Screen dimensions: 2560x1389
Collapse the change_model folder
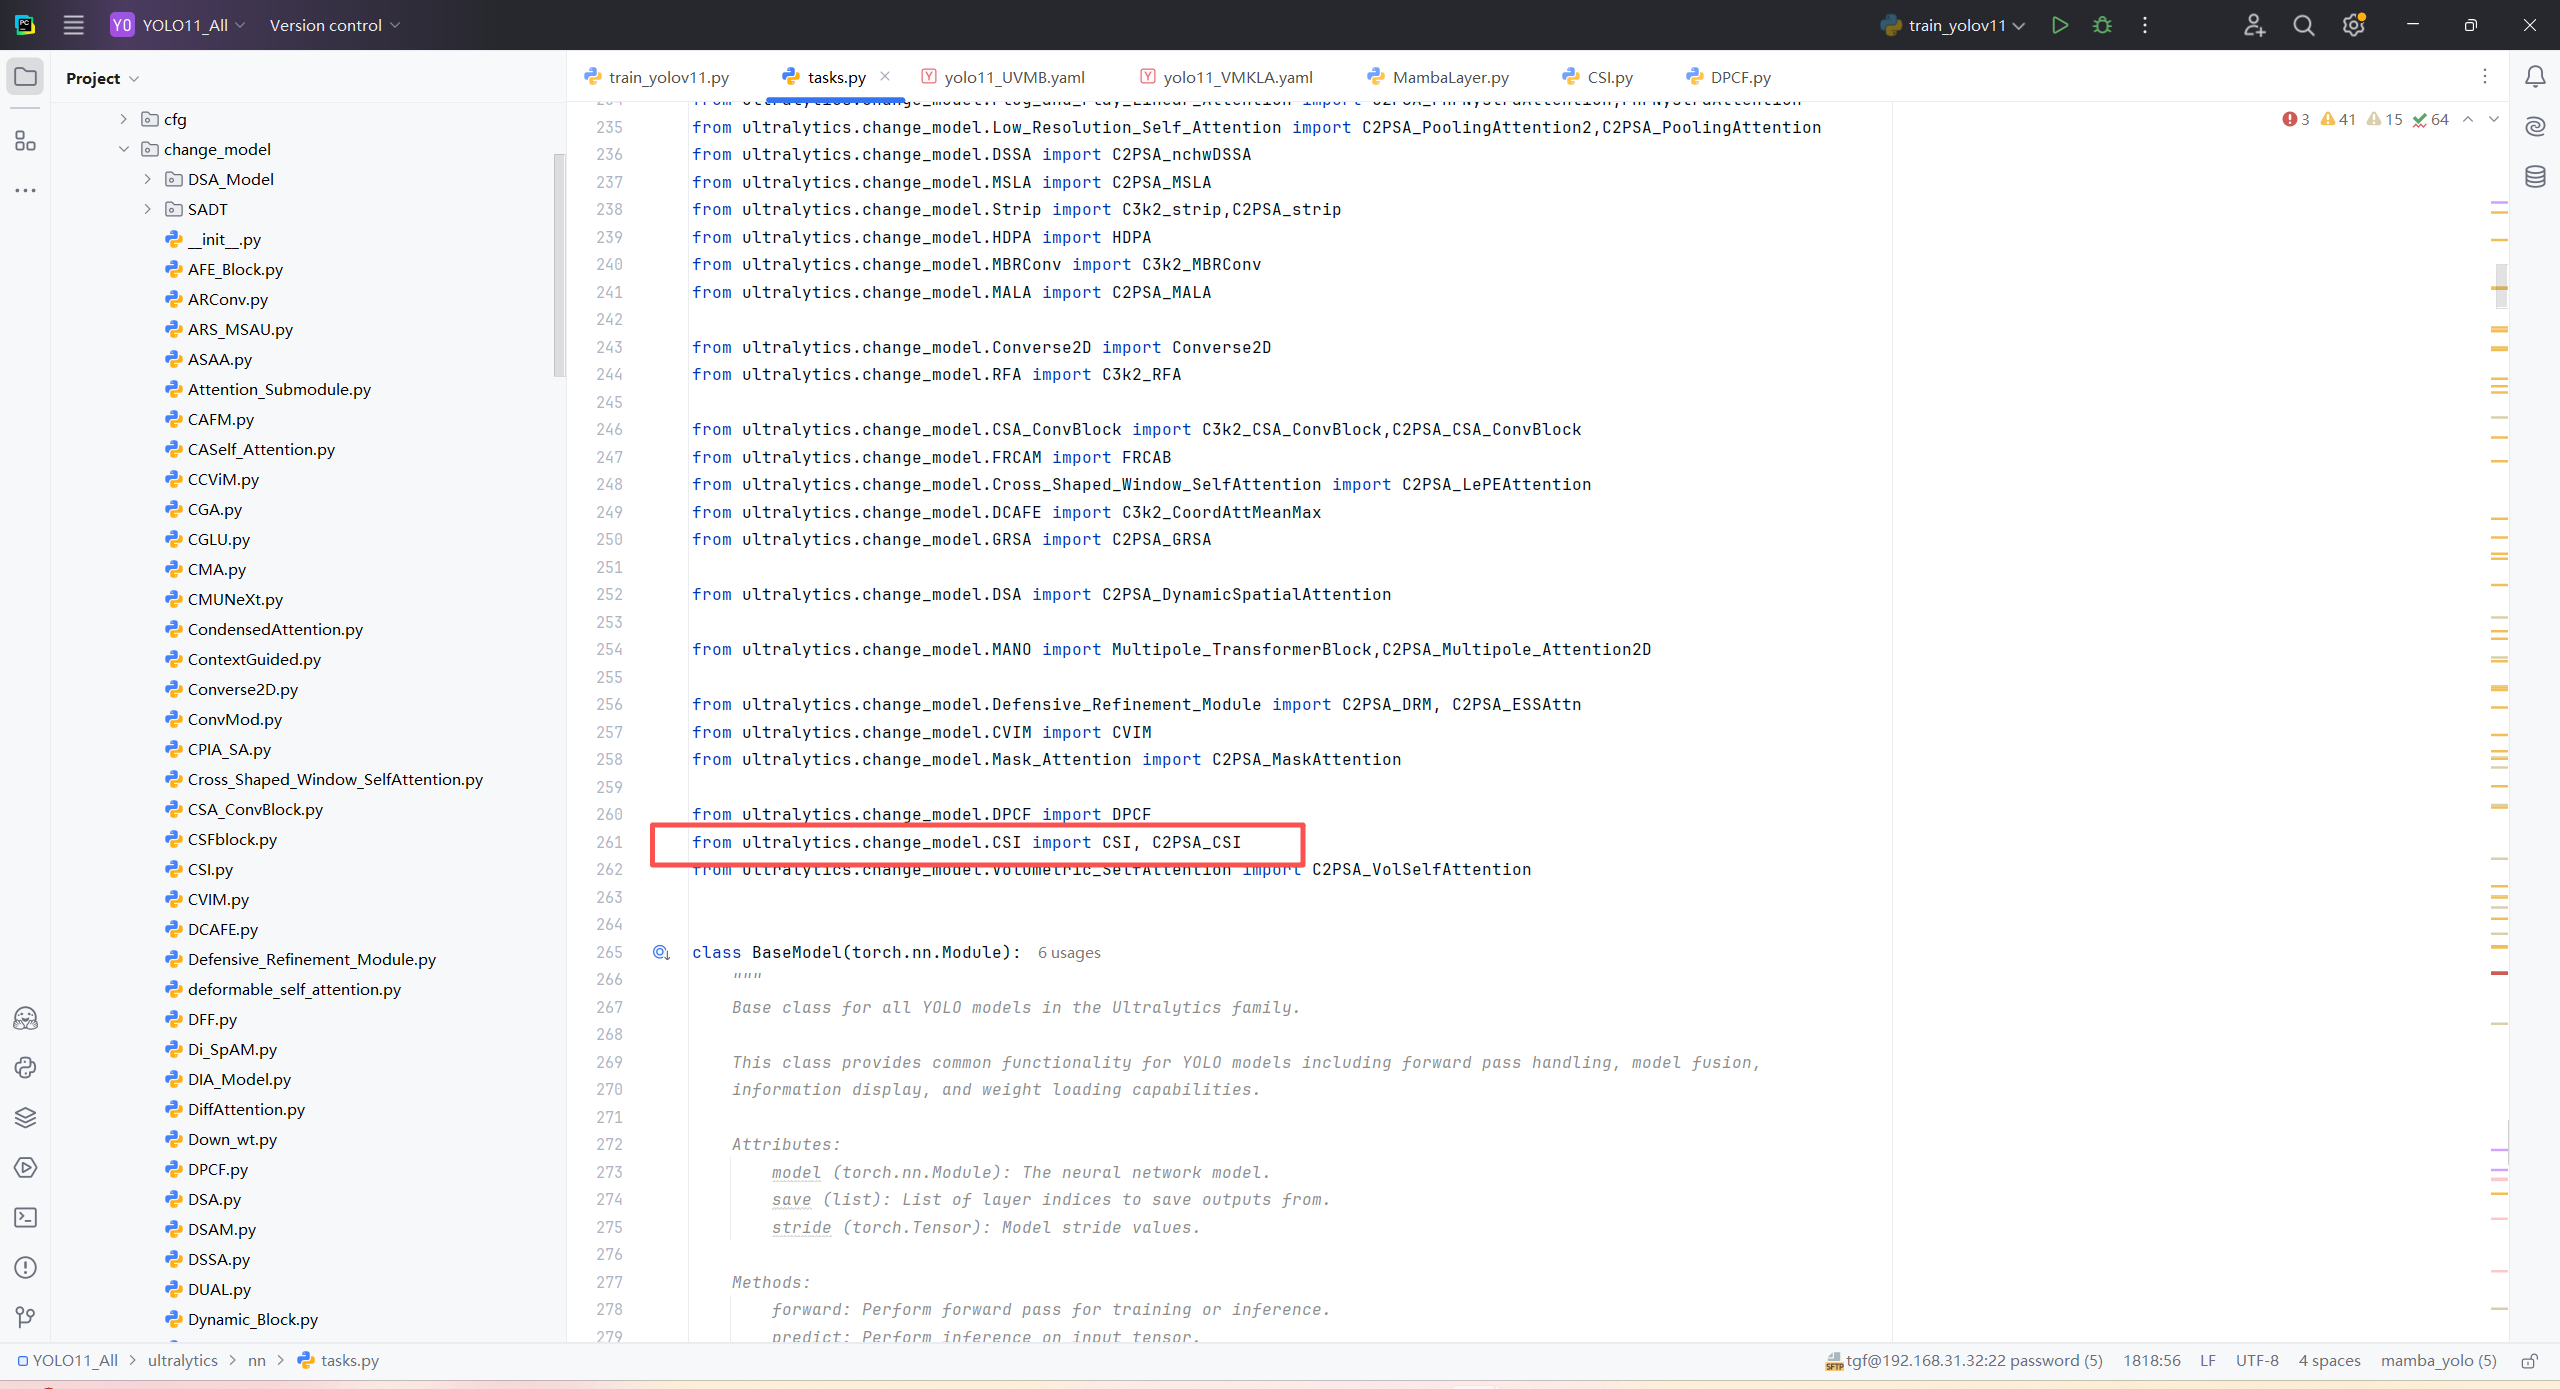click(x=123, y=149)
